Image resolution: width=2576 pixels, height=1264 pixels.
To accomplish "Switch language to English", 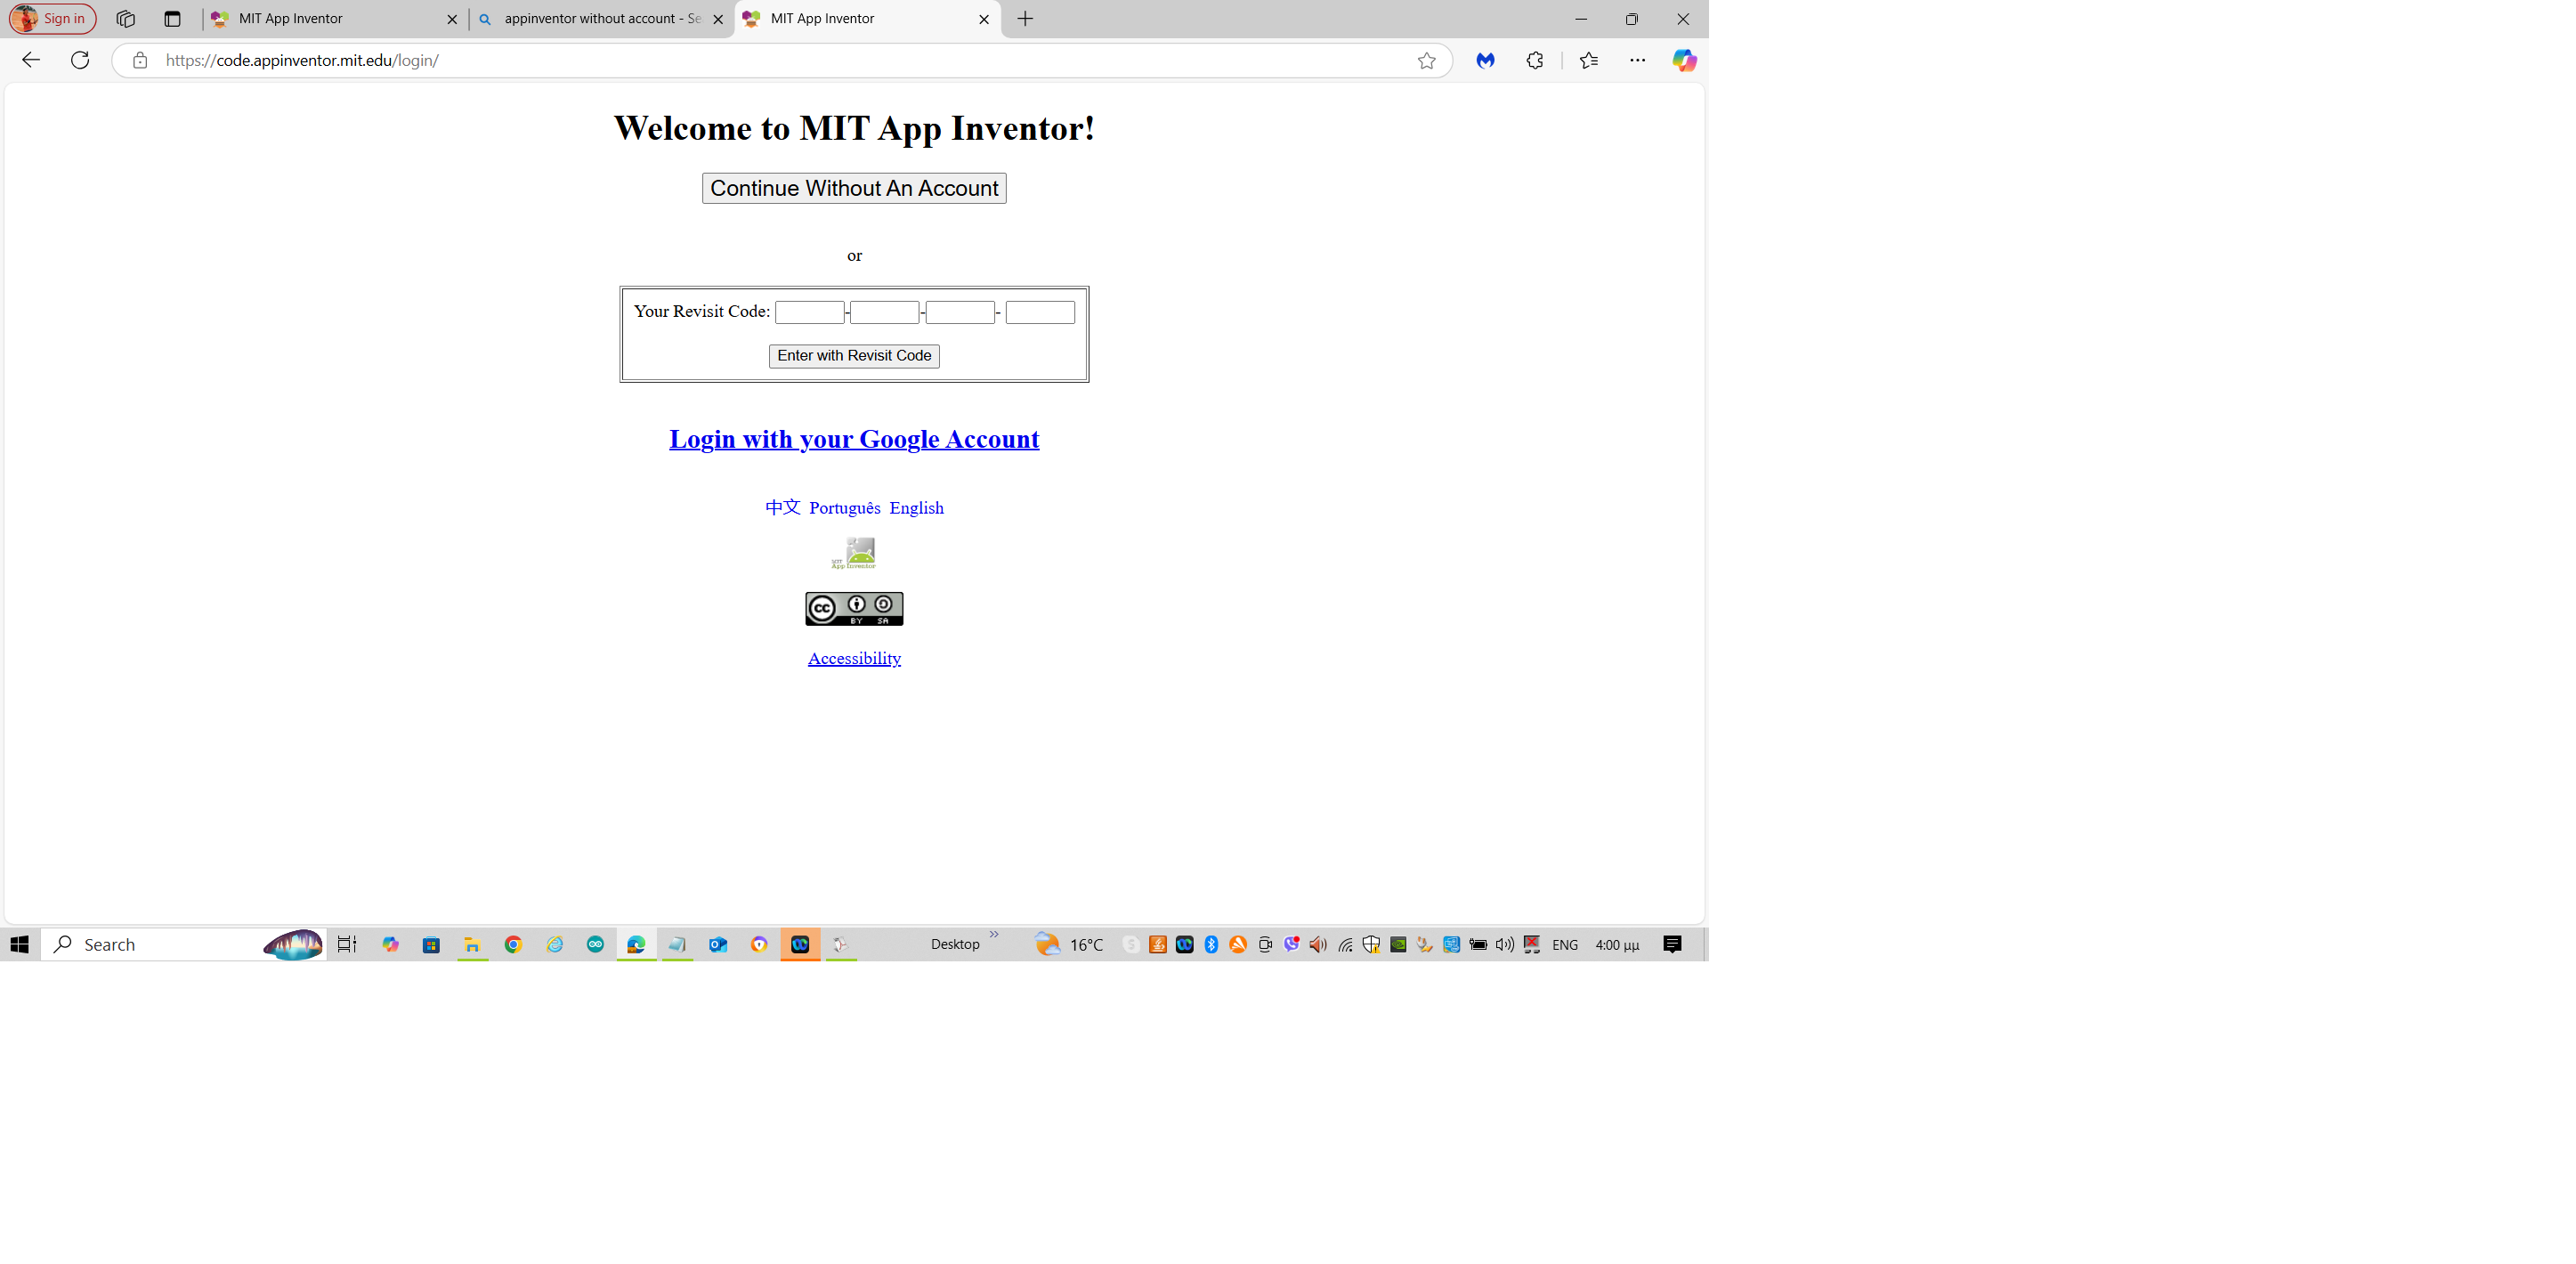I will click(917, 508).
